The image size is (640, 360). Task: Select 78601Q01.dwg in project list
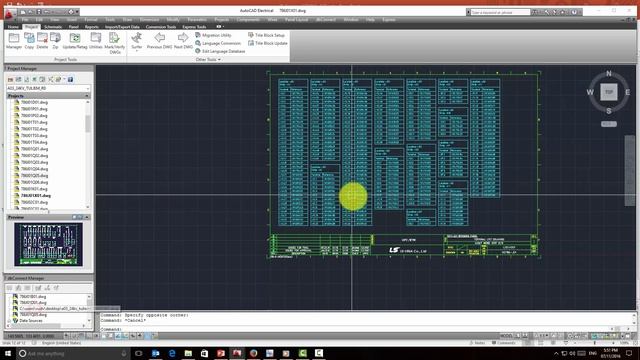pos(34,149)
